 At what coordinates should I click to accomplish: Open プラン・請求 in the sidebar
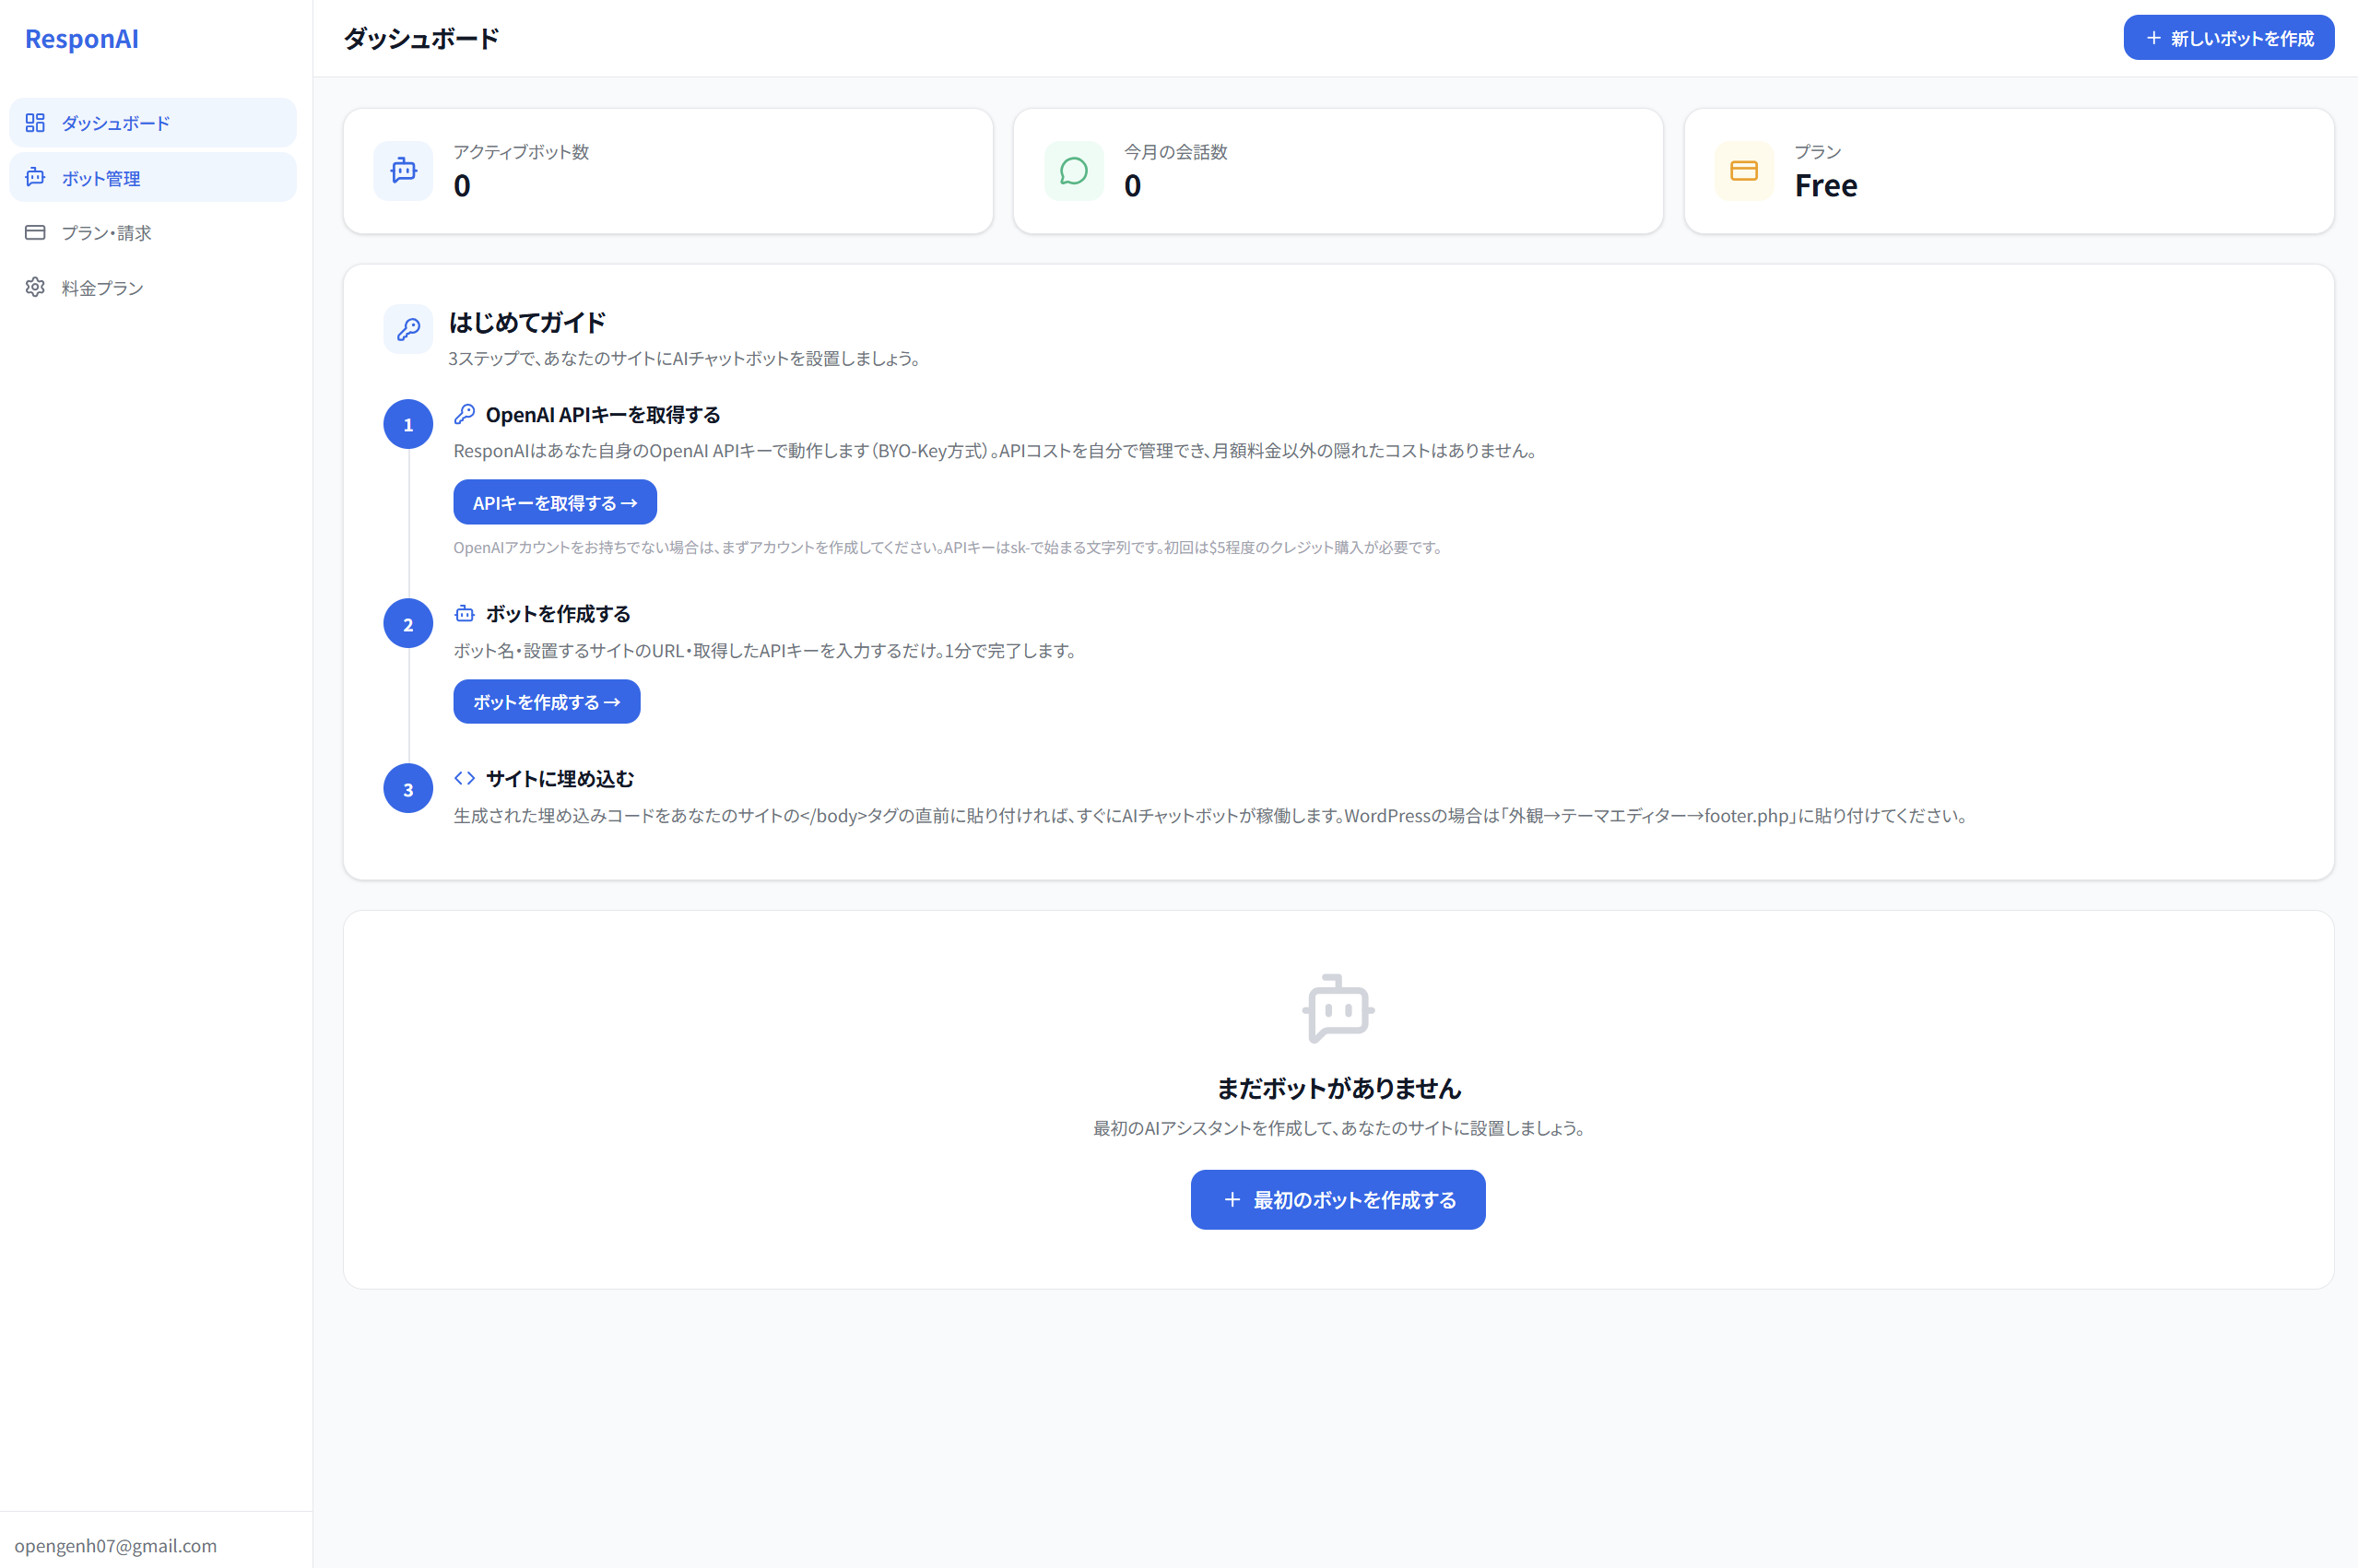point(153,233)
